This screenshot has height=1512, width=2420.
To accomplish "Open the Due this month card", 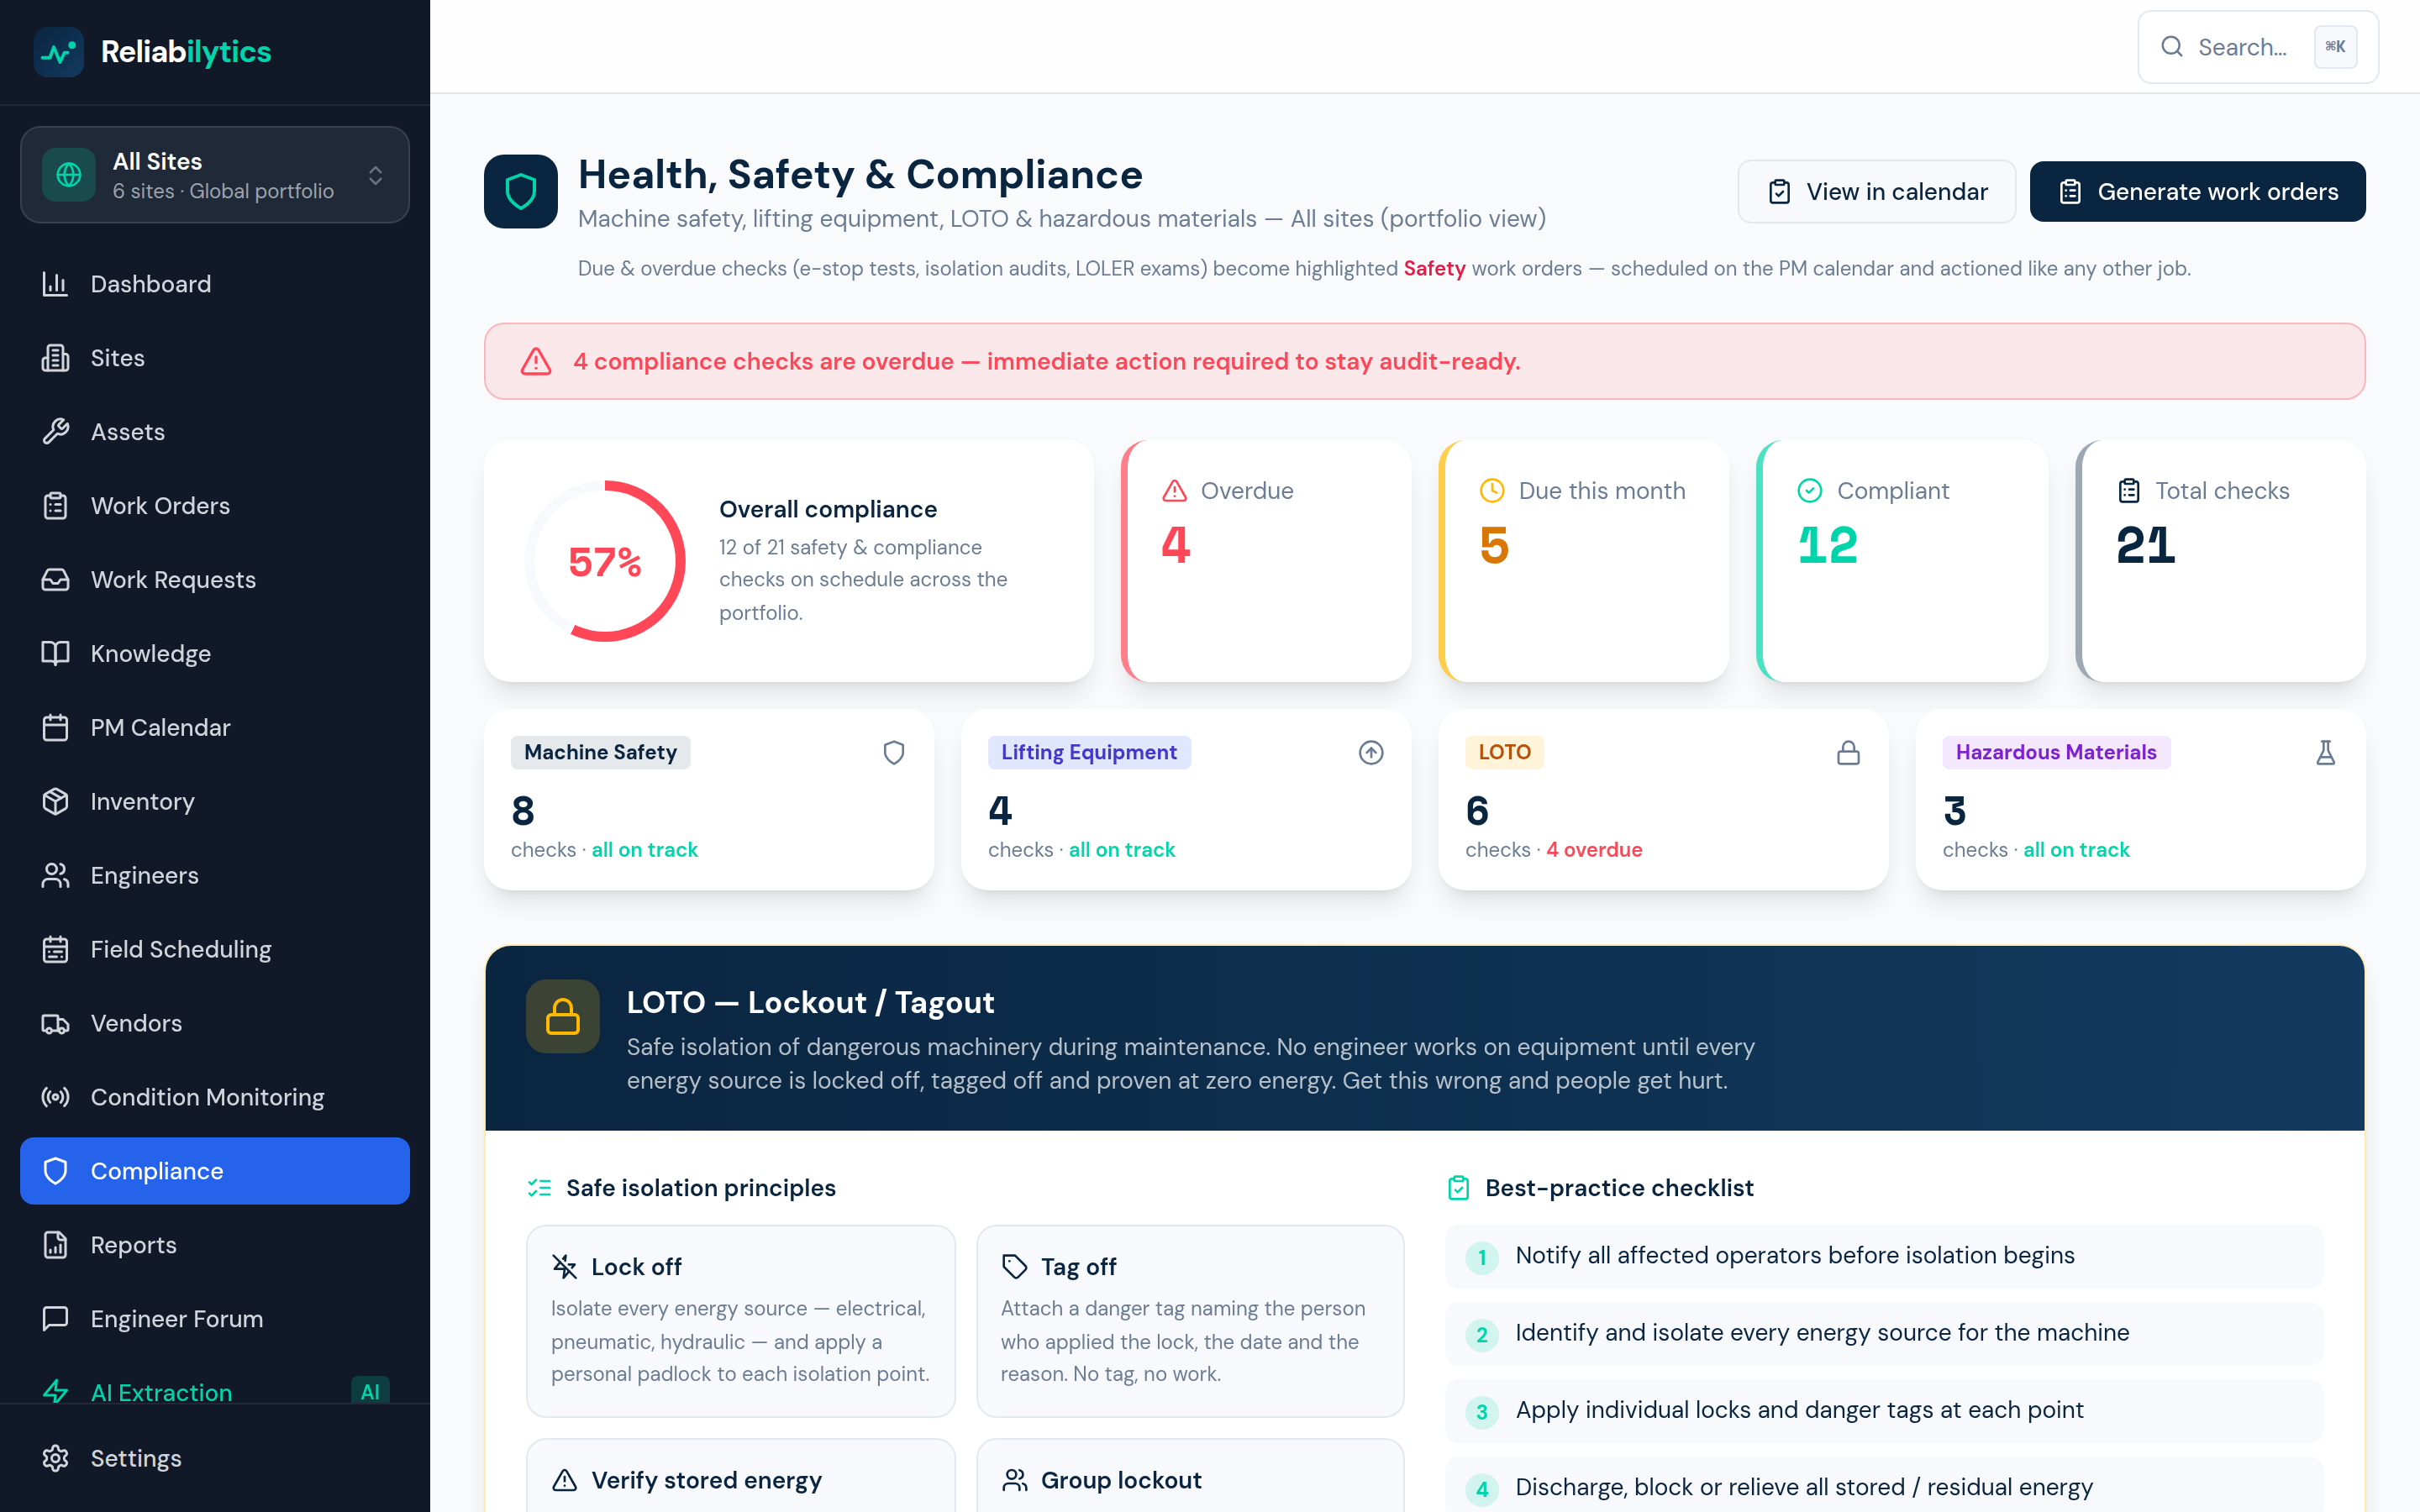I will (x=1584, y=561).
